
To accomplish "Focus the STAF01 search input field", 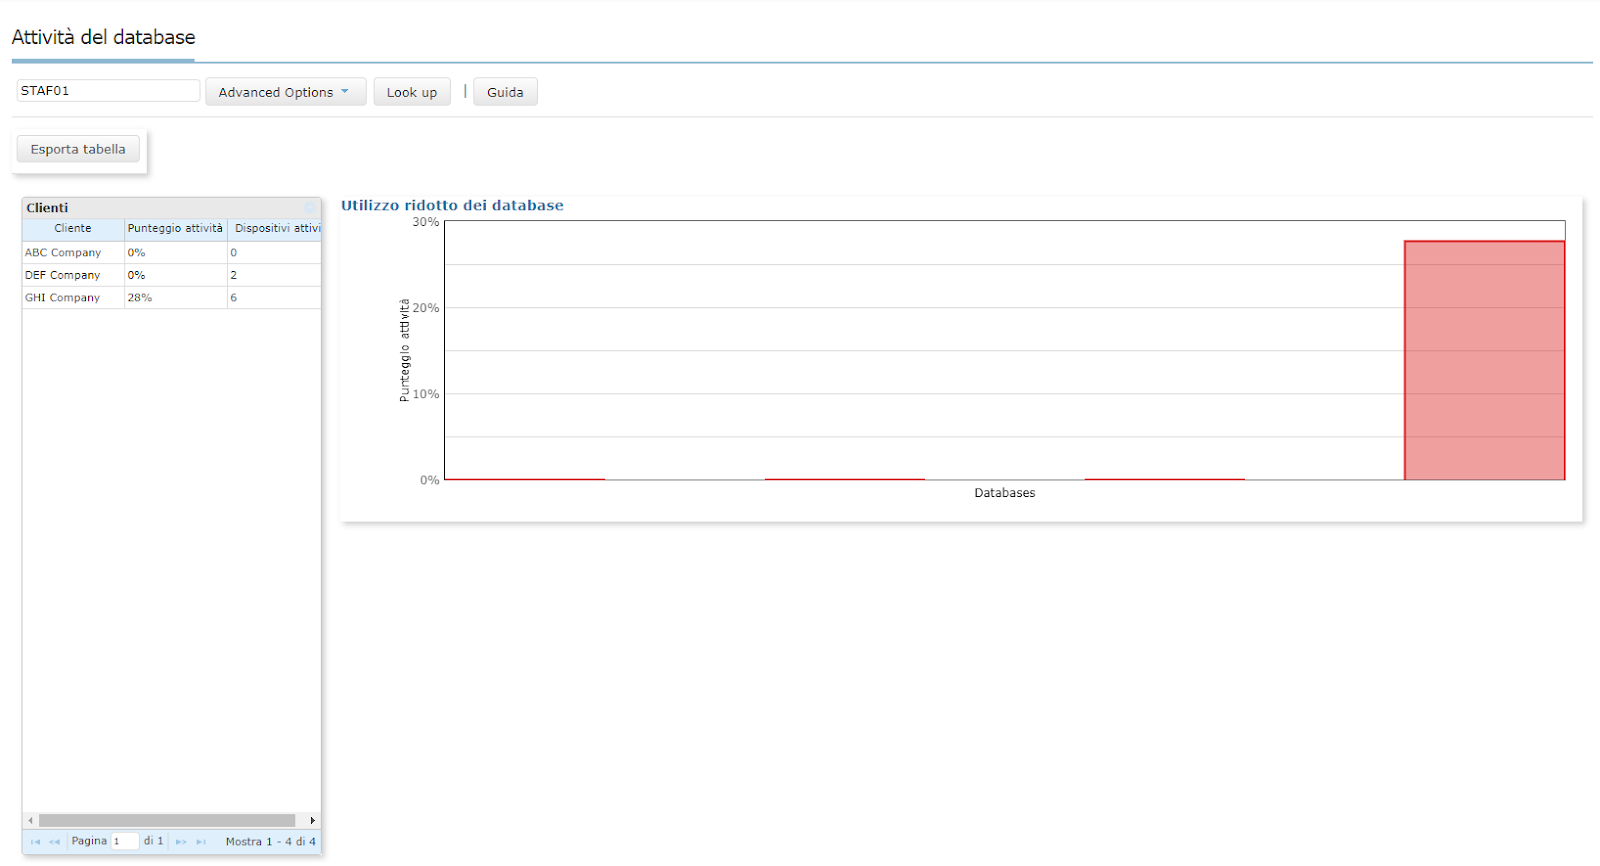I will point(107,91).
